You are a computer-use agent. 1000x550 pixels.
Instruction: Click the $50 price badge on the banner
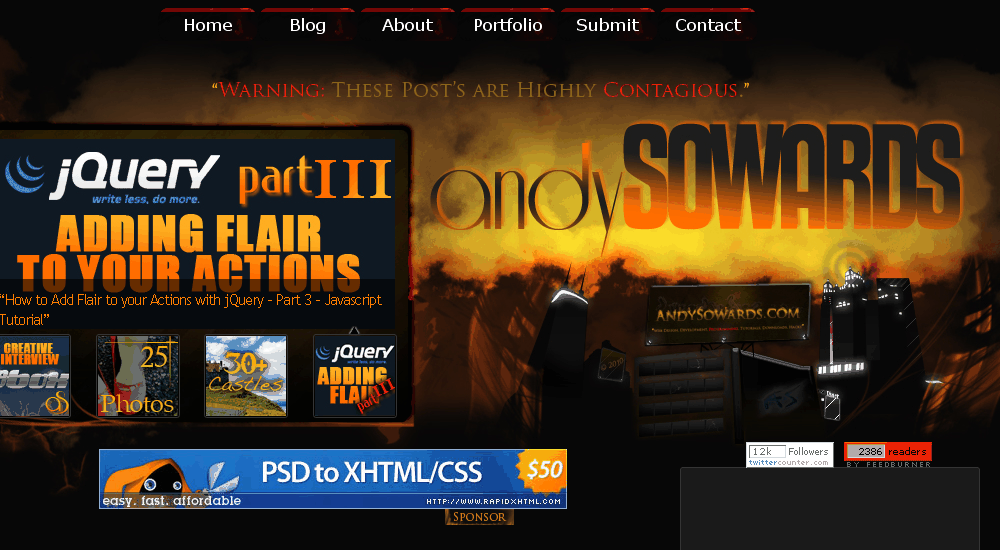point(541,471)
